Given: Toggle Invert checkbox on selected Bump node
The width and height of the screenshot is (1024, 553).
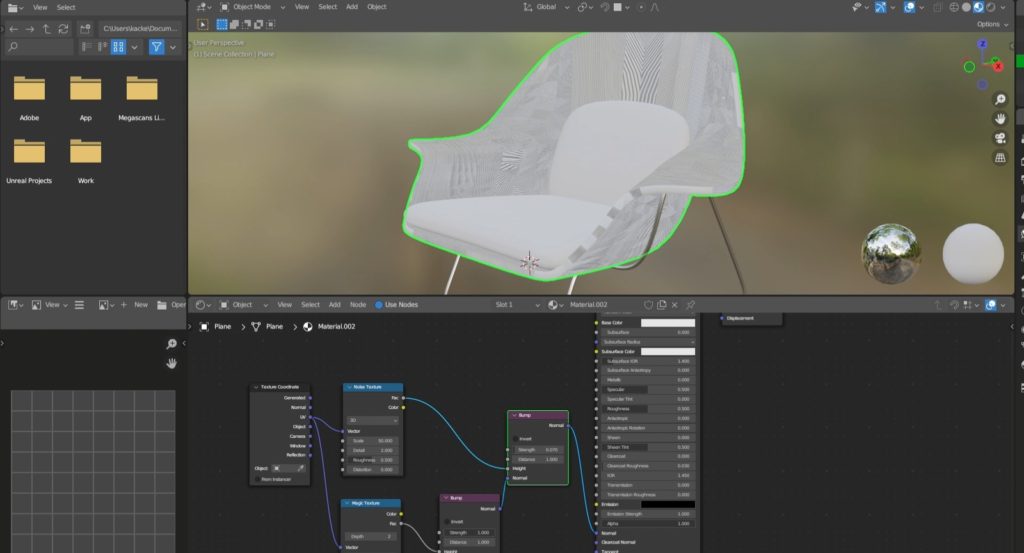Looking at the screenshot, I should (x=517, y=438).
